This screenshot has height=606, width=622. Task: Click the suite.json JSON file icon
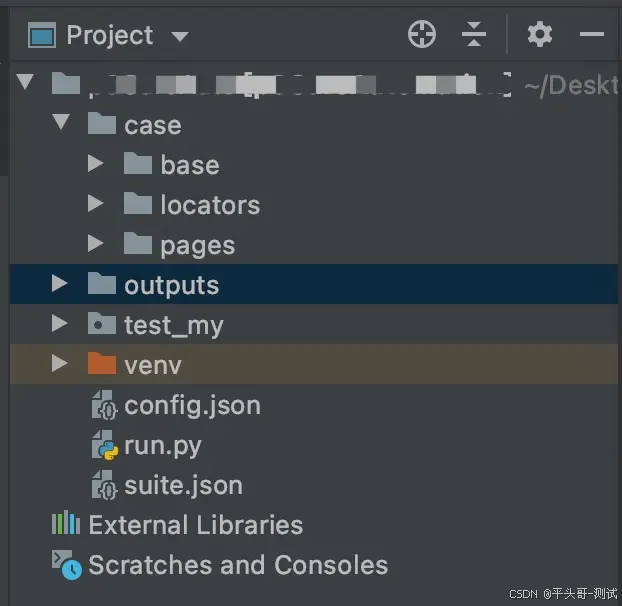point(104,485)
